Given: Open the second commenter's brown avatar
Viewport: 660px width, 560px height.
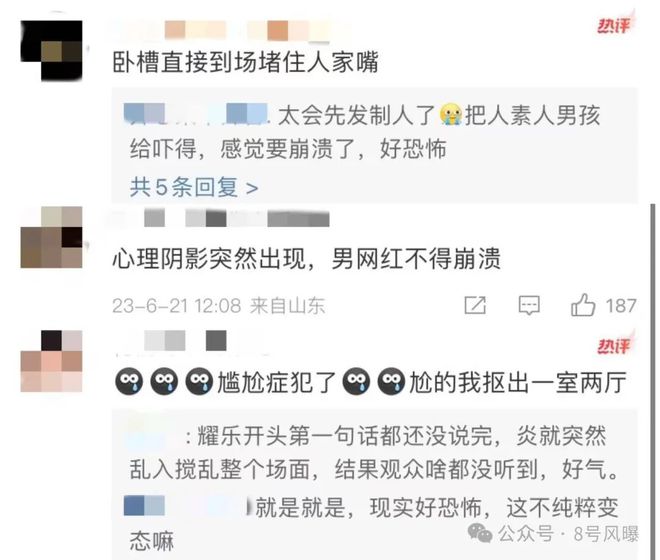Looking at the screenshot, I should coord(51,237).
